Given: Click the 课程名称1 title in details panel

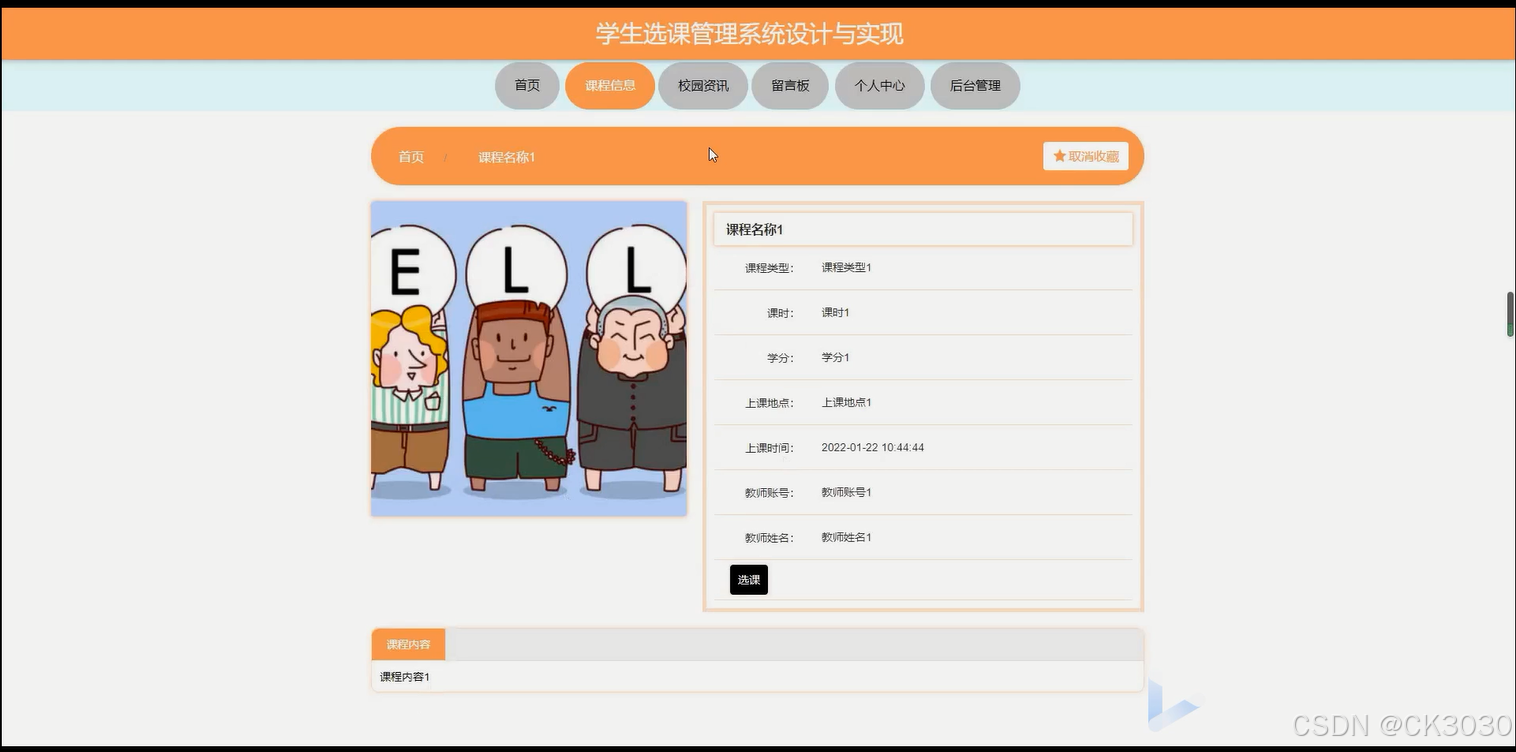Looking at the screenshot, I should coord(754,230).
